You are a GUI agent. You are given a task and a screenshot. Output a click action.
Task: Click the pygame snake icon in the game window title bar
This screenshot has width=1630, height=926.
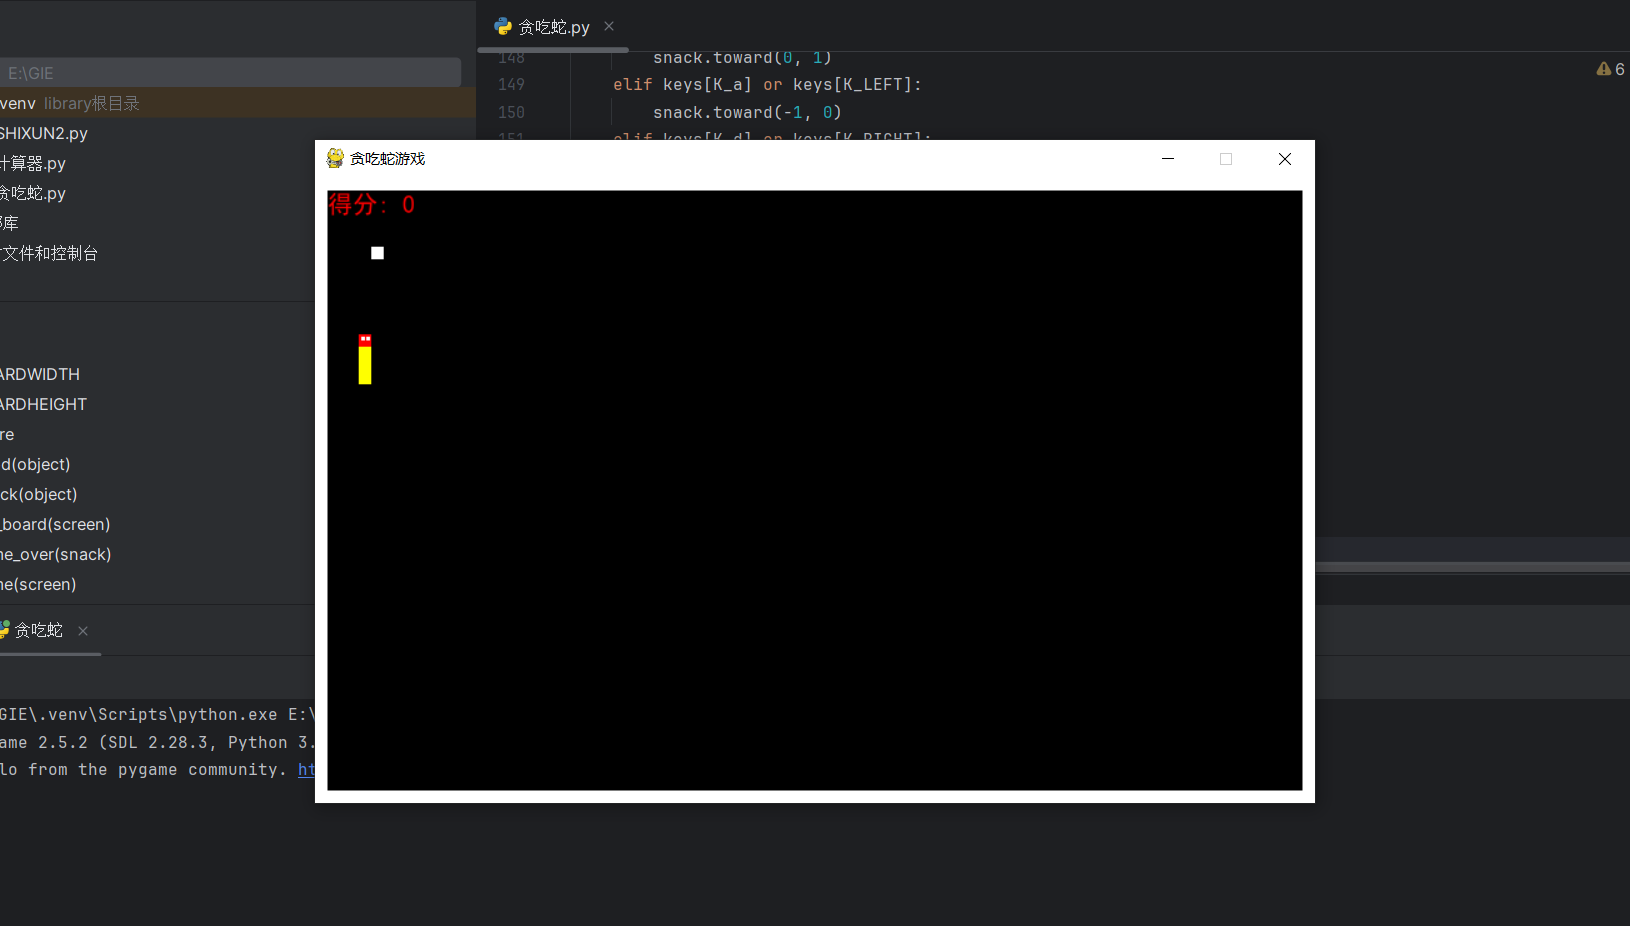[x=335, y=158]
